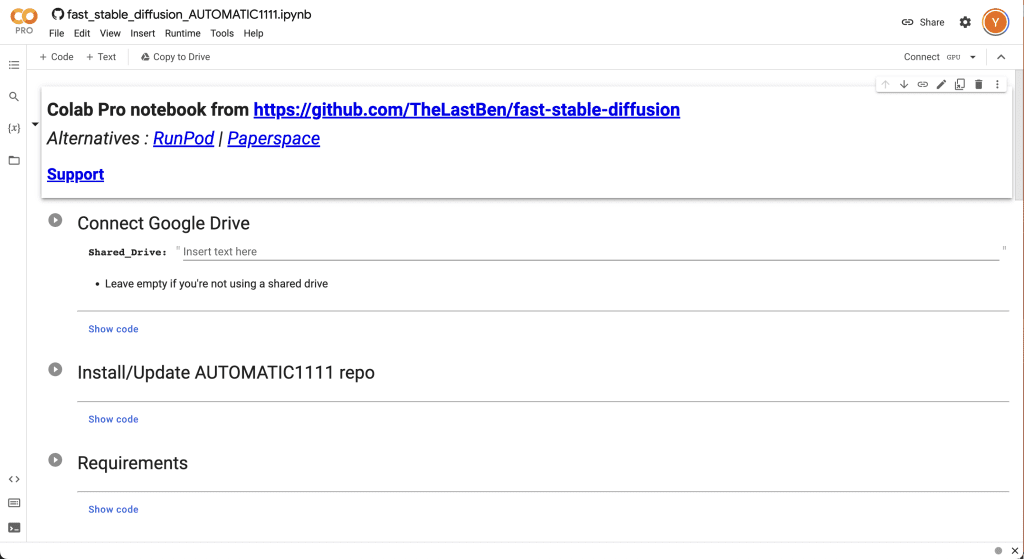1024x559 pixels.
Task: Click the search icon in left sidebar
Action: pyautogui.click(x=14, y=97)
